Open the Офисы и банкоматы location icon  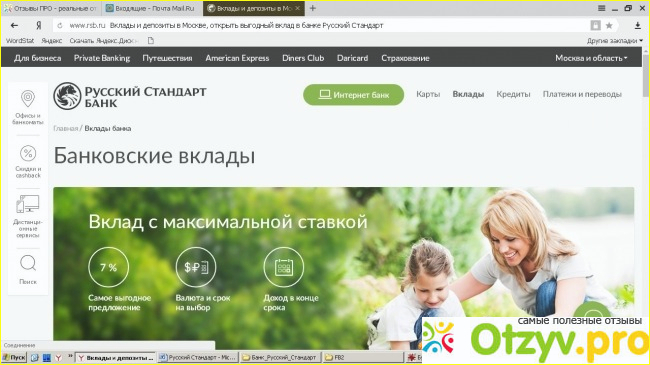pyautogui.click(x=28, y=99)
